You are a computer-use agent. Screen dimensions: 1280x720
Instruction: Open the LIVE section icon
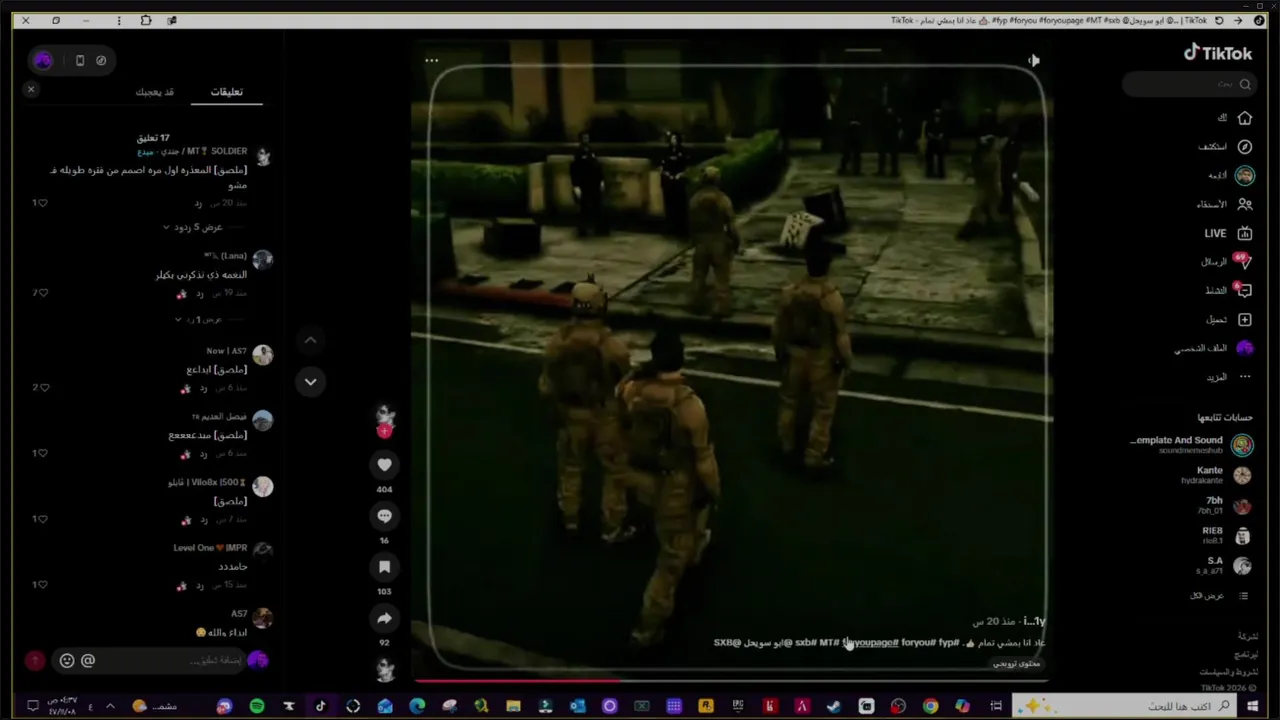pos(1244,233)
